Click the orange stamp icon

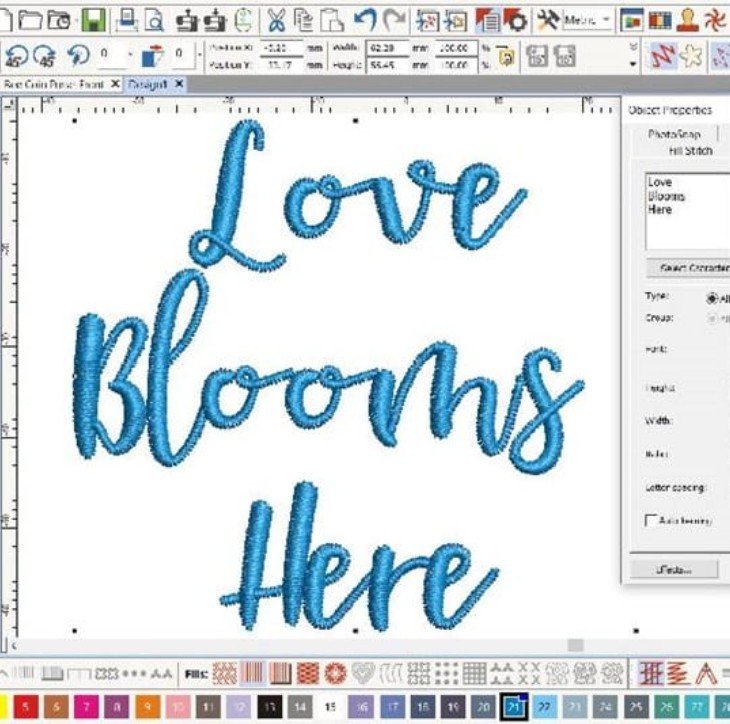pos(688,20)
